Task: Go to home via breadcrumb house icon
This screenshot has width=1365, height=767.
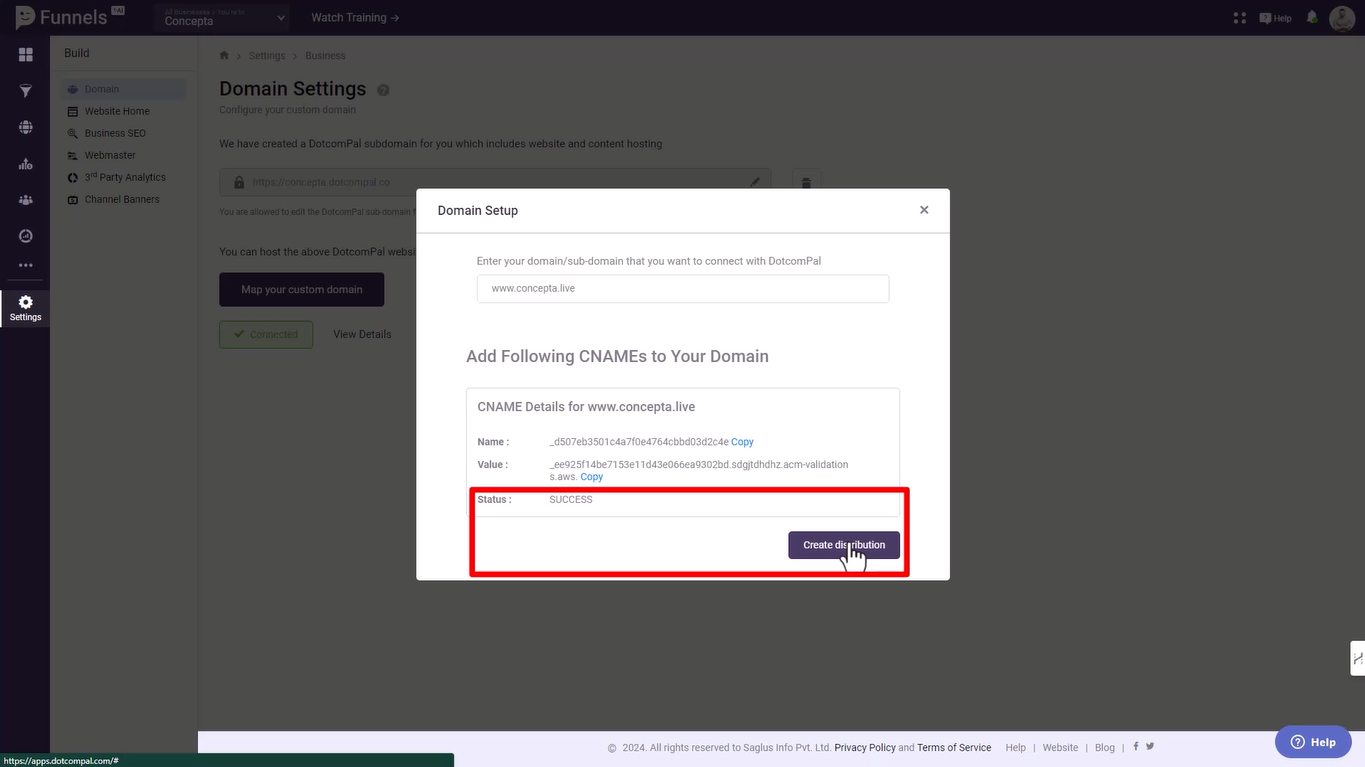Action: [x=224, y=55]
